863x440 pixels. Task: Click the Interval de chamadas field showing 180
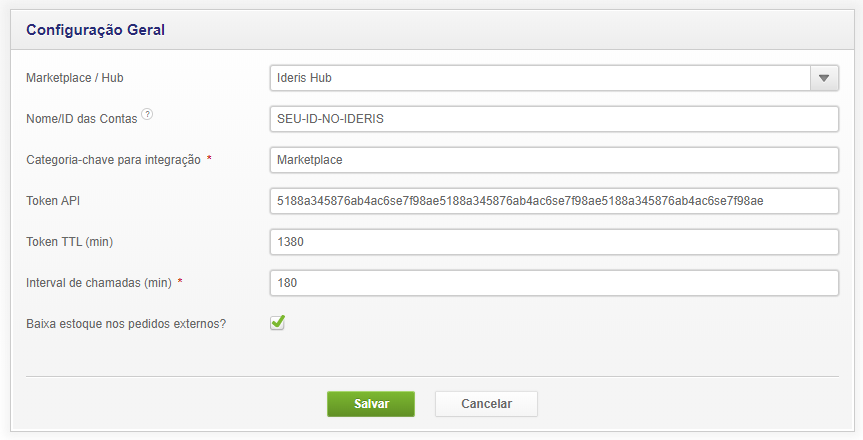pos(554,283)
